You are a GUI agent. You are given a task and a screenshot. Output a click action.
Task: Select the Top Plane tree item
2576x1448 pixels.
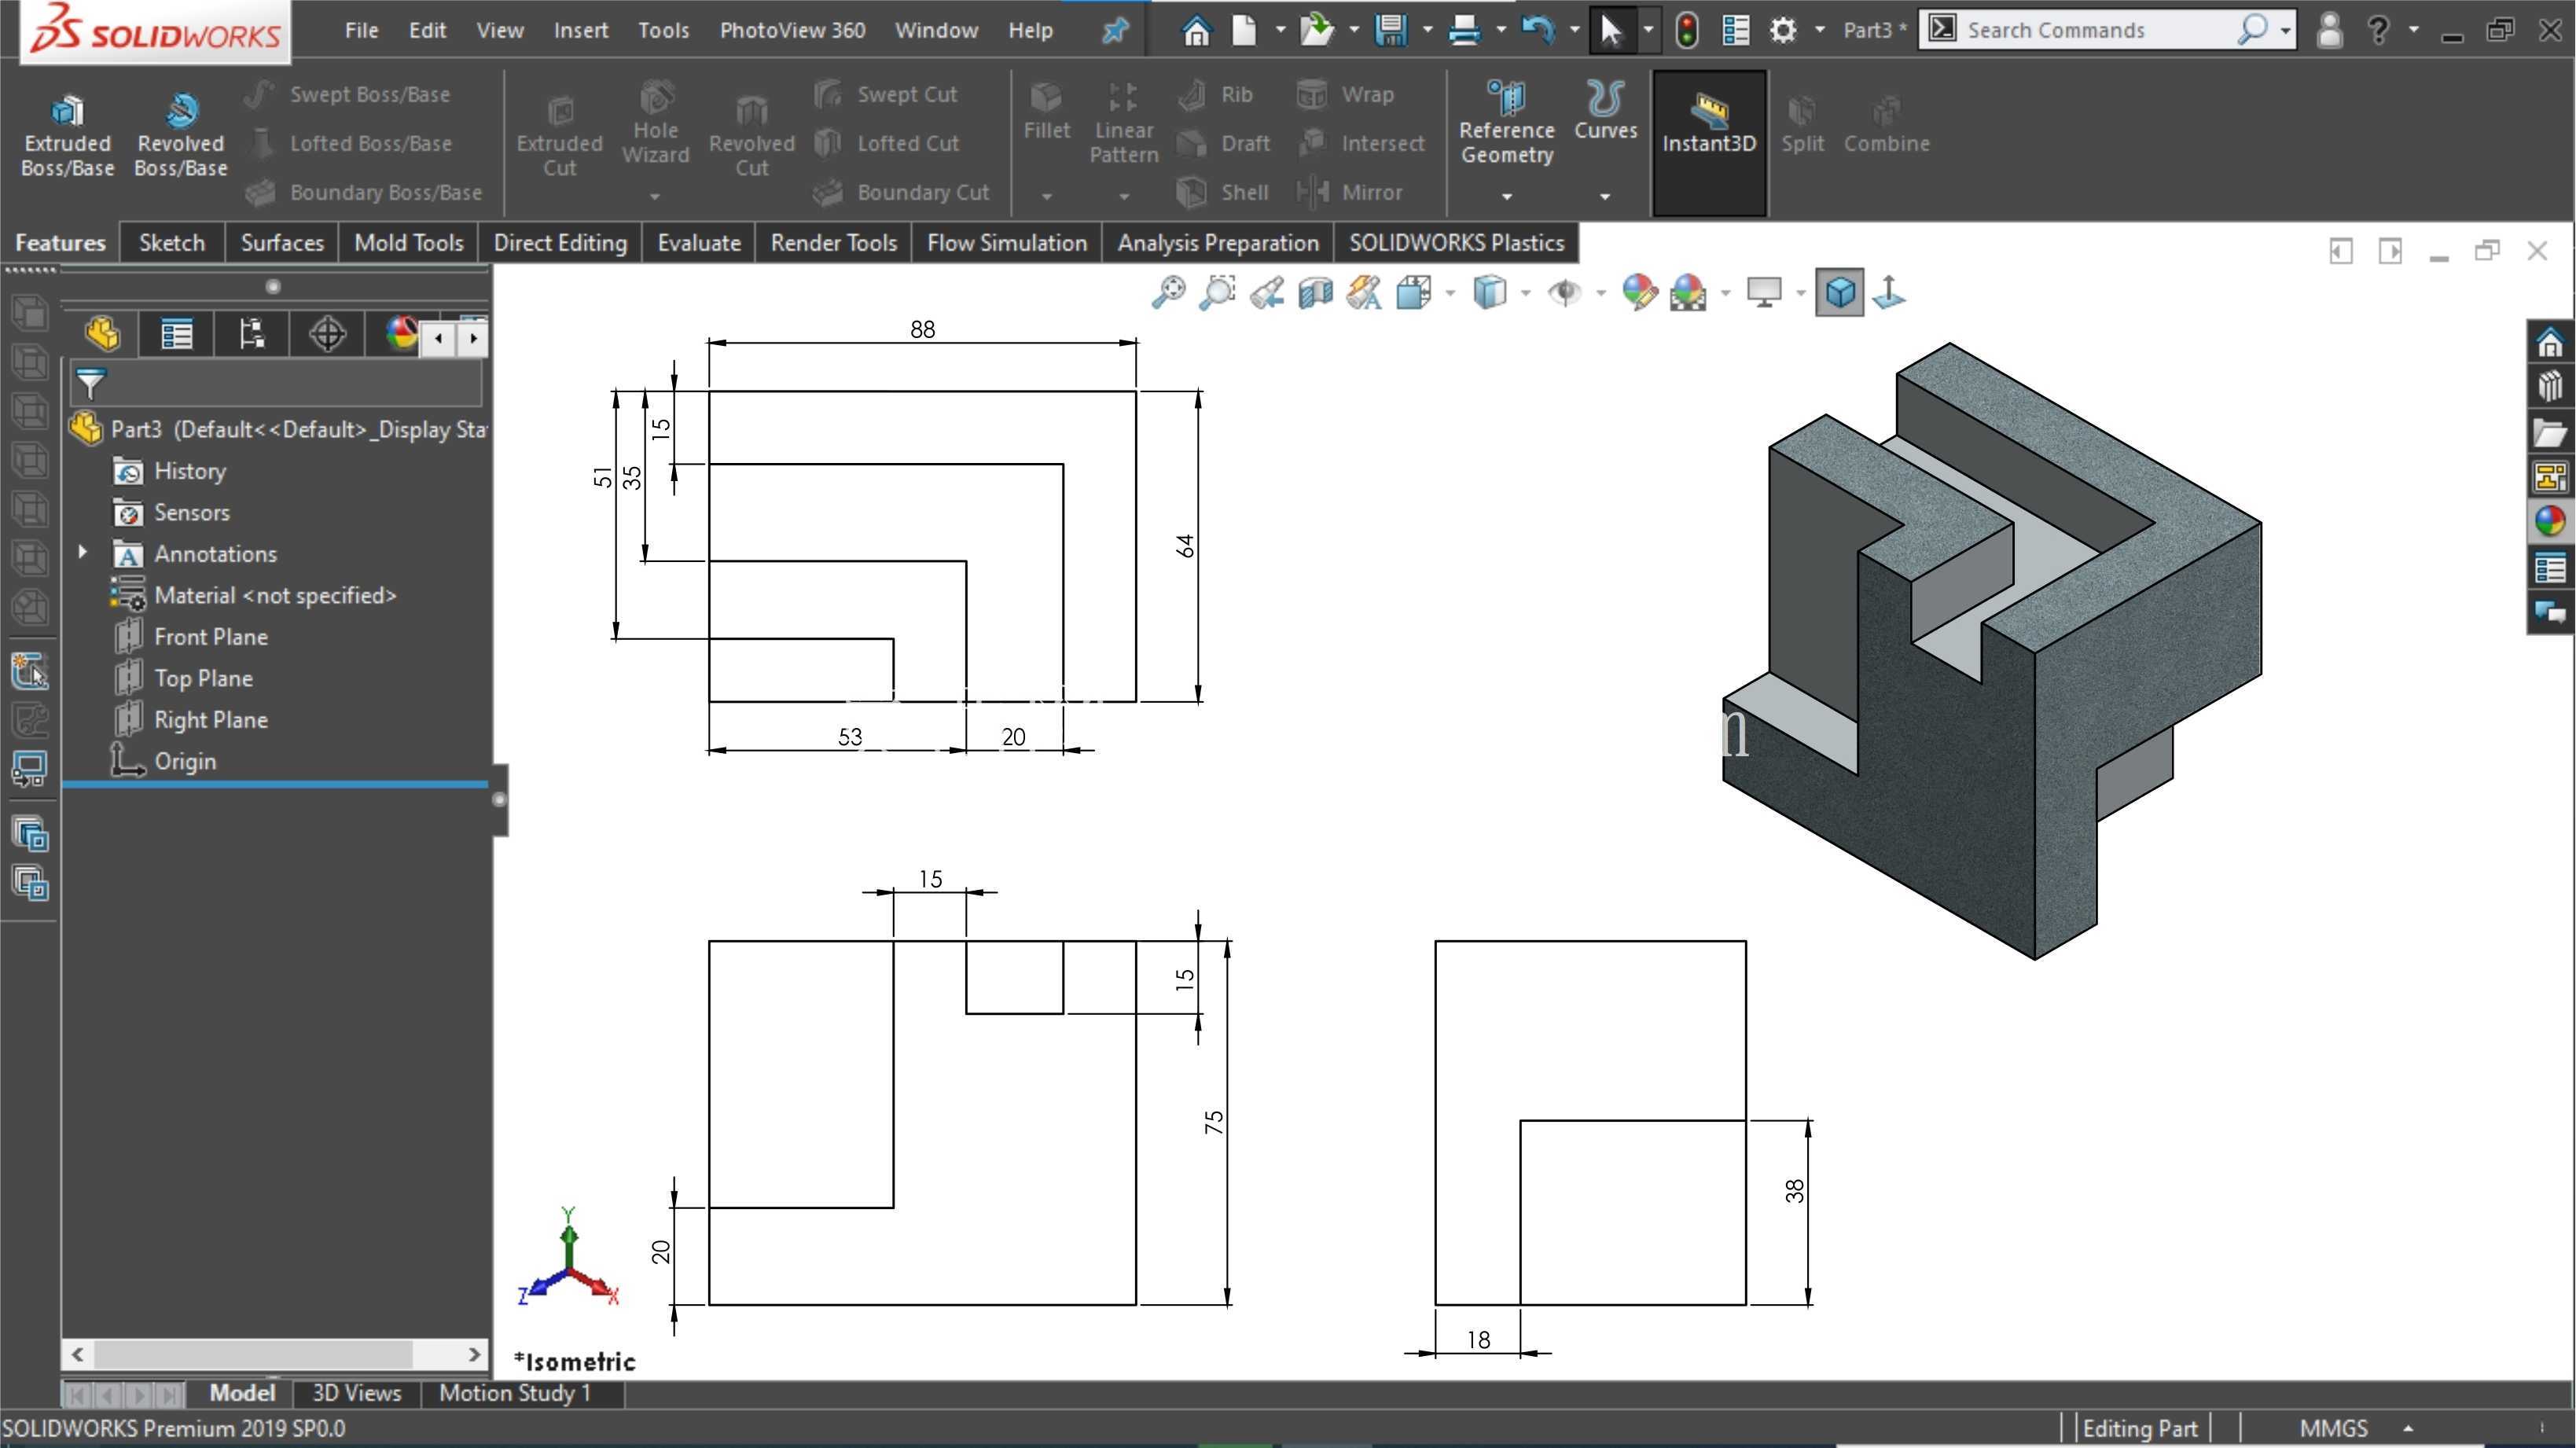(x=203, y=678)
